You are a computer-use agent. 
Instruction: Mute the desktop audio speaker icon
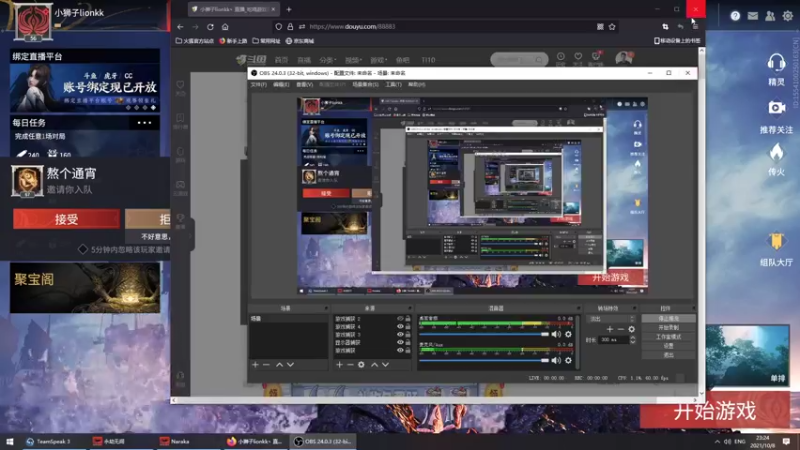point(556,334)
